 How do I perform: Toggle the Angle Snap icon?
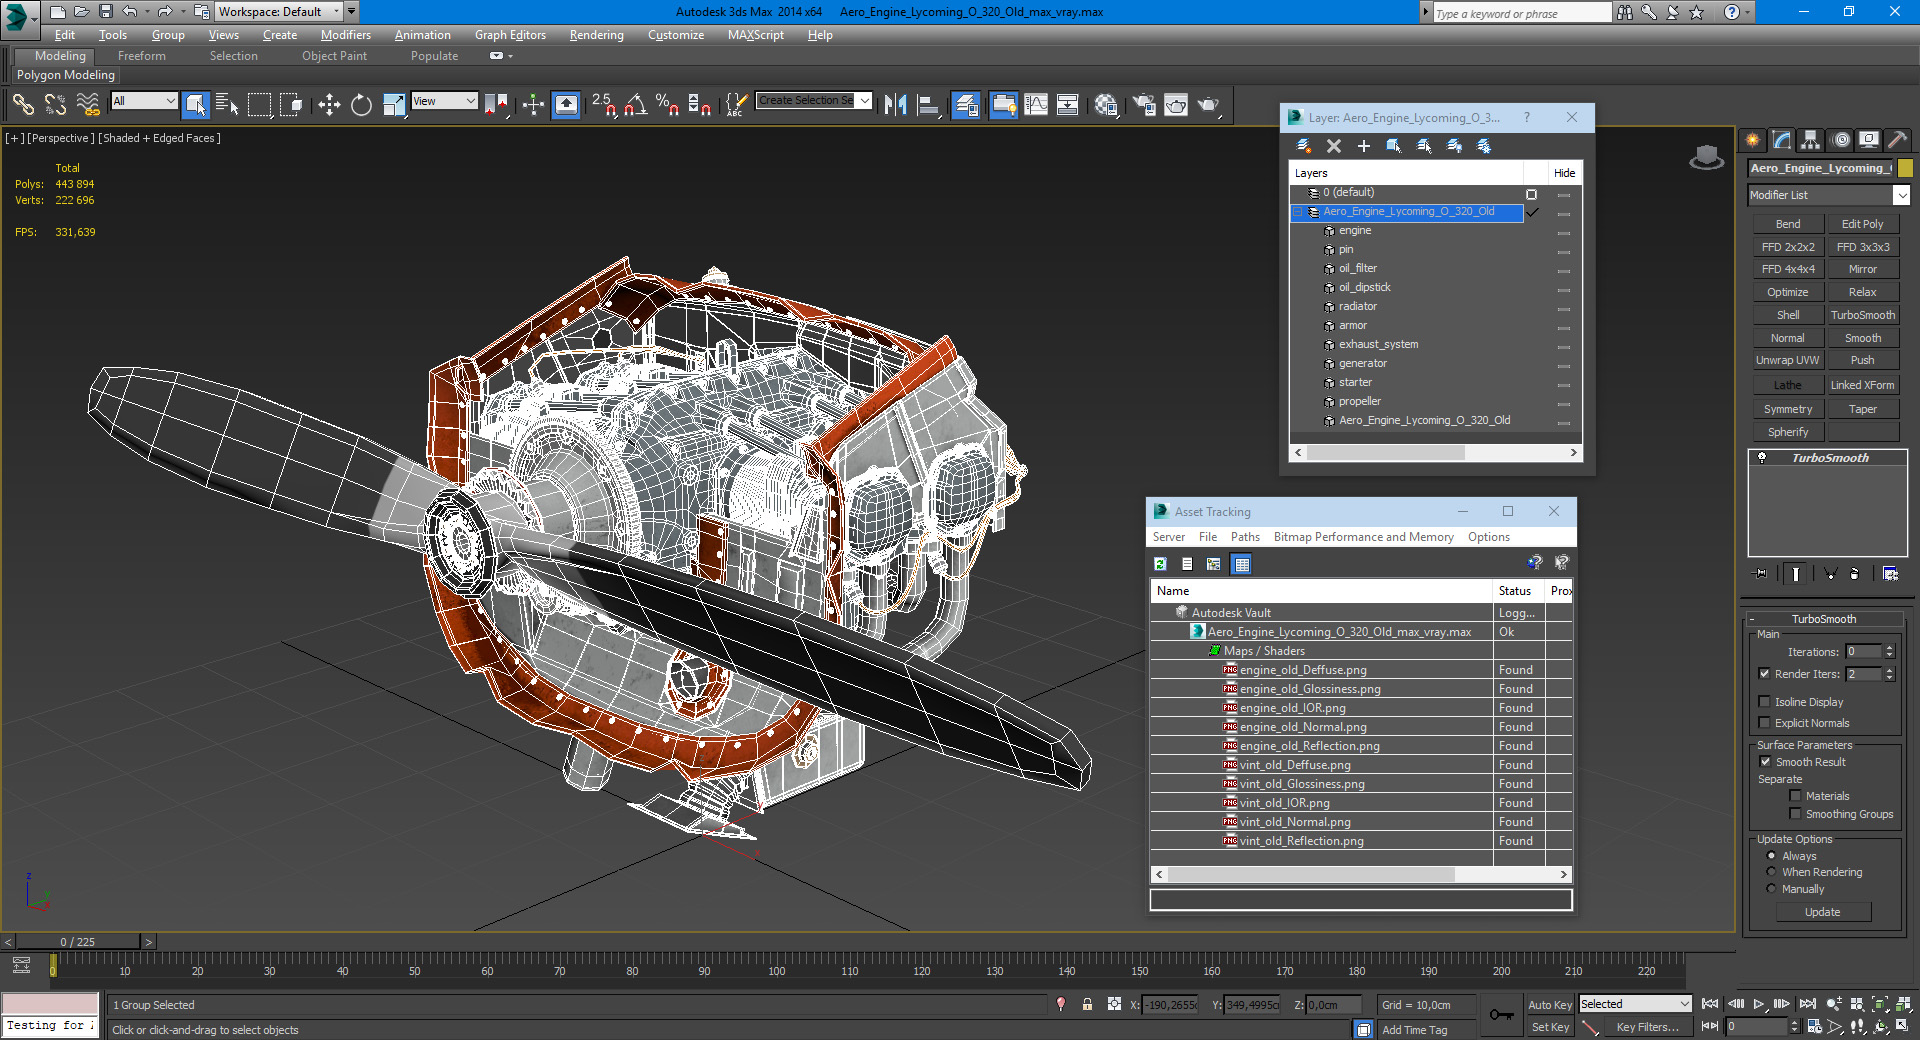pyautogui.click(x=635, y=105)
